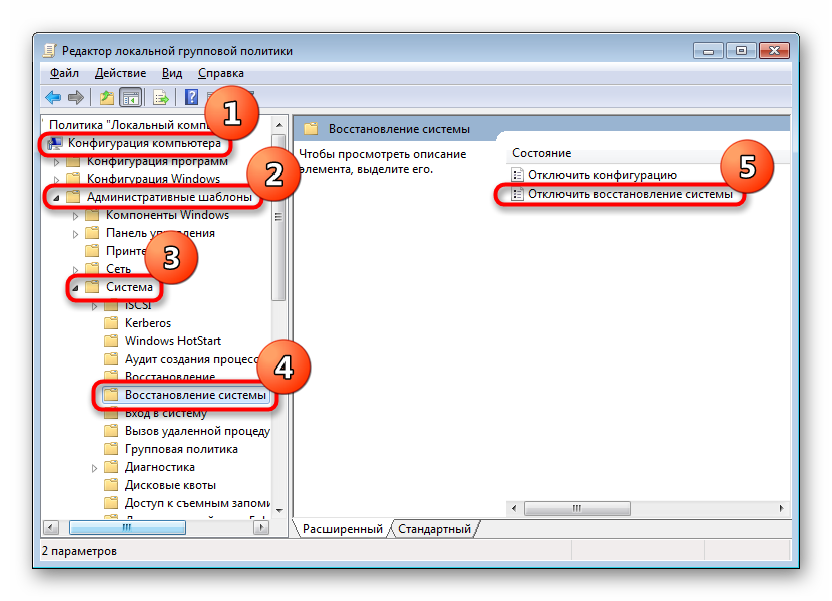Screen dimensions: 832x601
Task: Expand the Панель управления node
Action: click(x=75, y=234)
